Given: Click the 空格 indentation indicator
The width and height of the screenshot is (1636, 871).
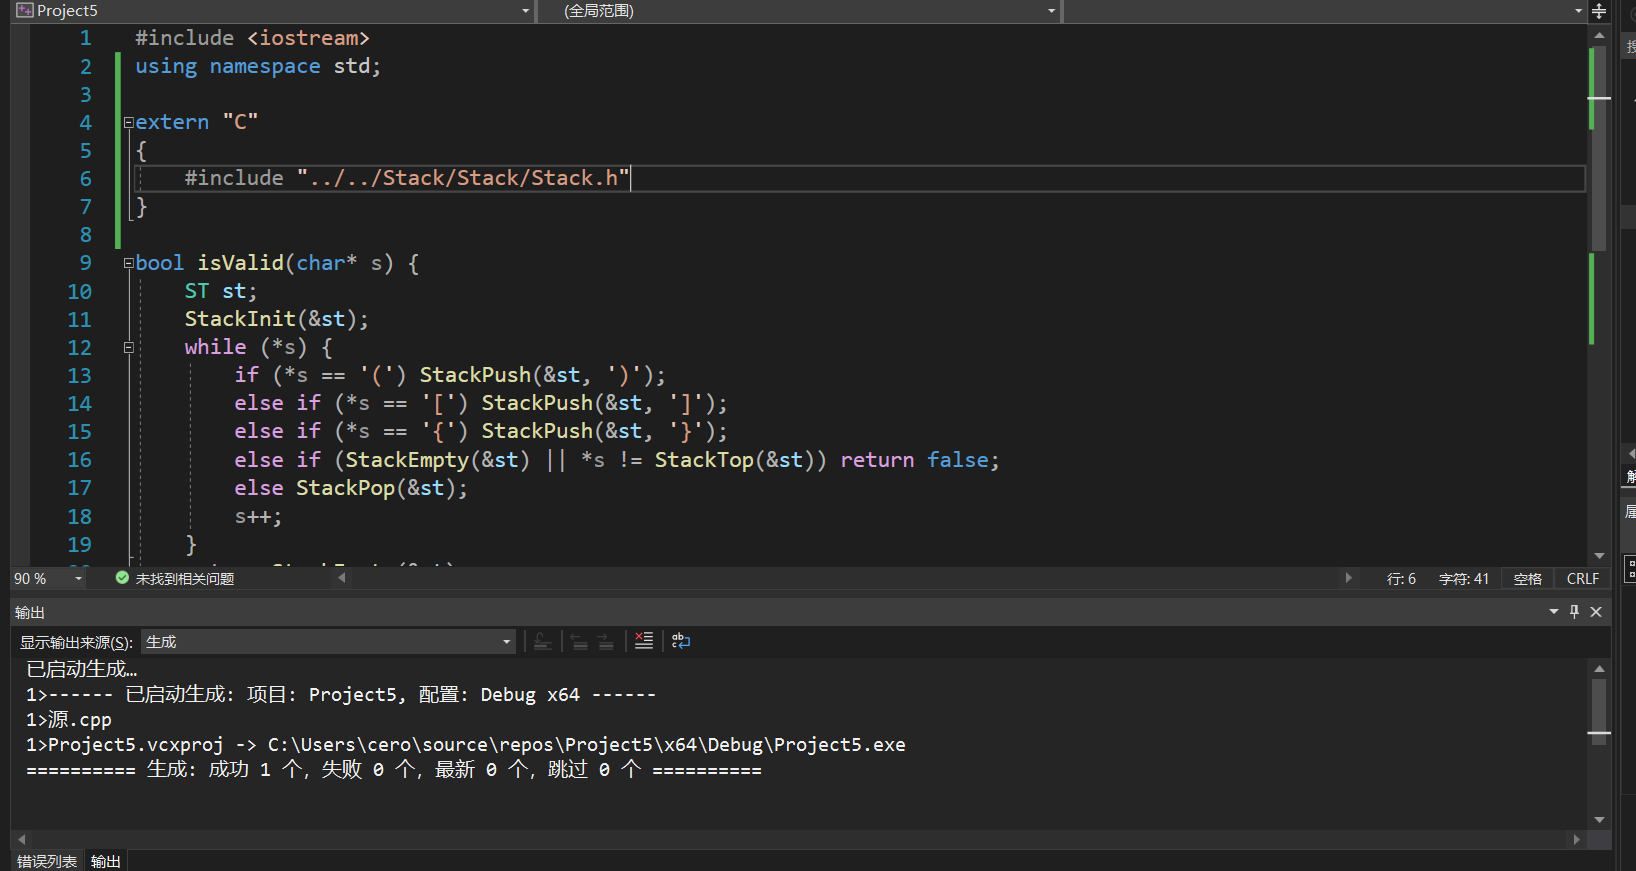Looking at the screenshot, I should coord(1527,579).
